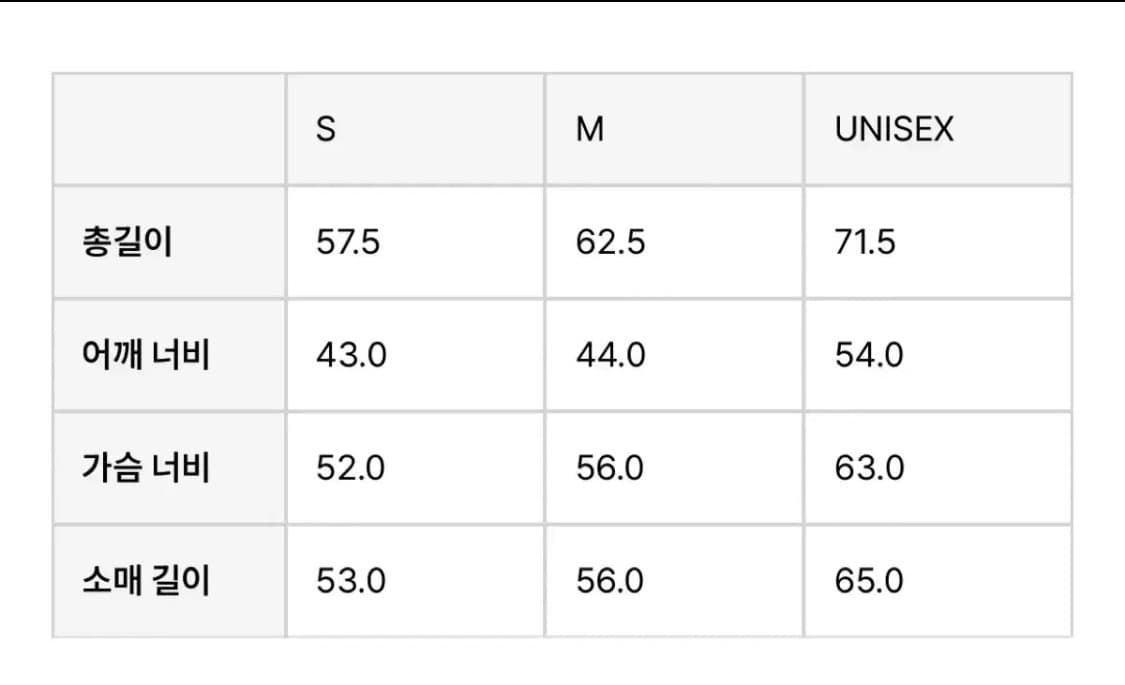Screen dimensions: 1125x685
Task: Click the 가슴 너비 row label
Action: pyautogui.click(x=146, y=468)
